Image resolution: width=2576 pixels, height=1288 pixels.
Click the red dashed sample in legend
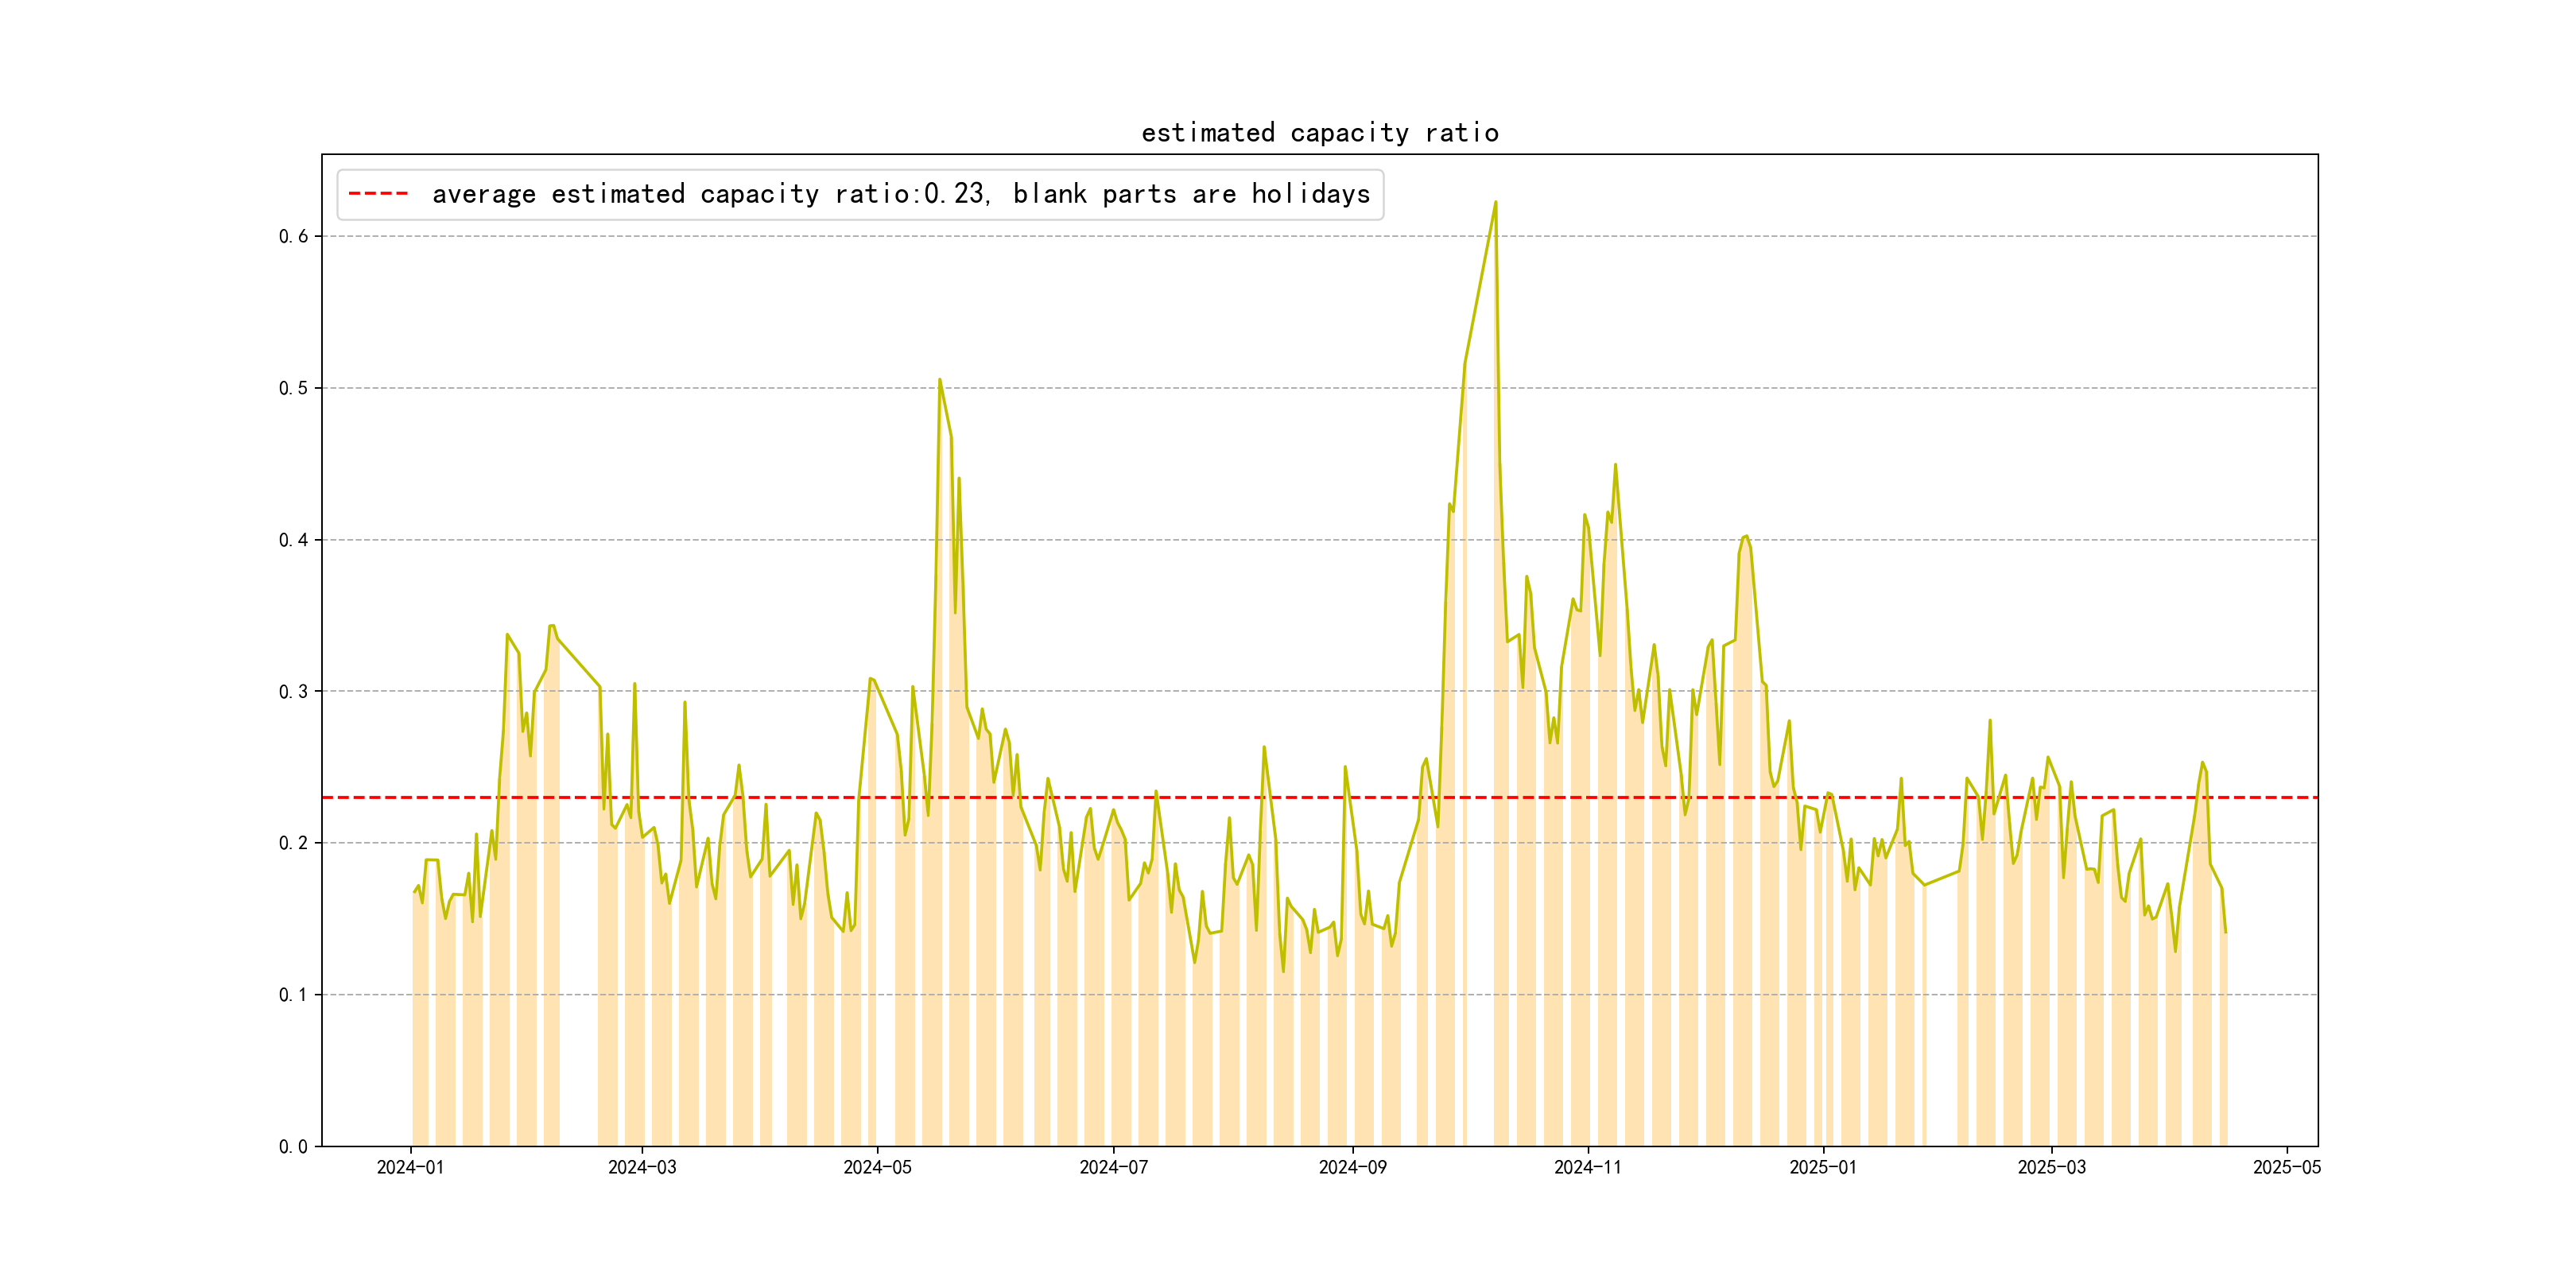tap(378, 194)
